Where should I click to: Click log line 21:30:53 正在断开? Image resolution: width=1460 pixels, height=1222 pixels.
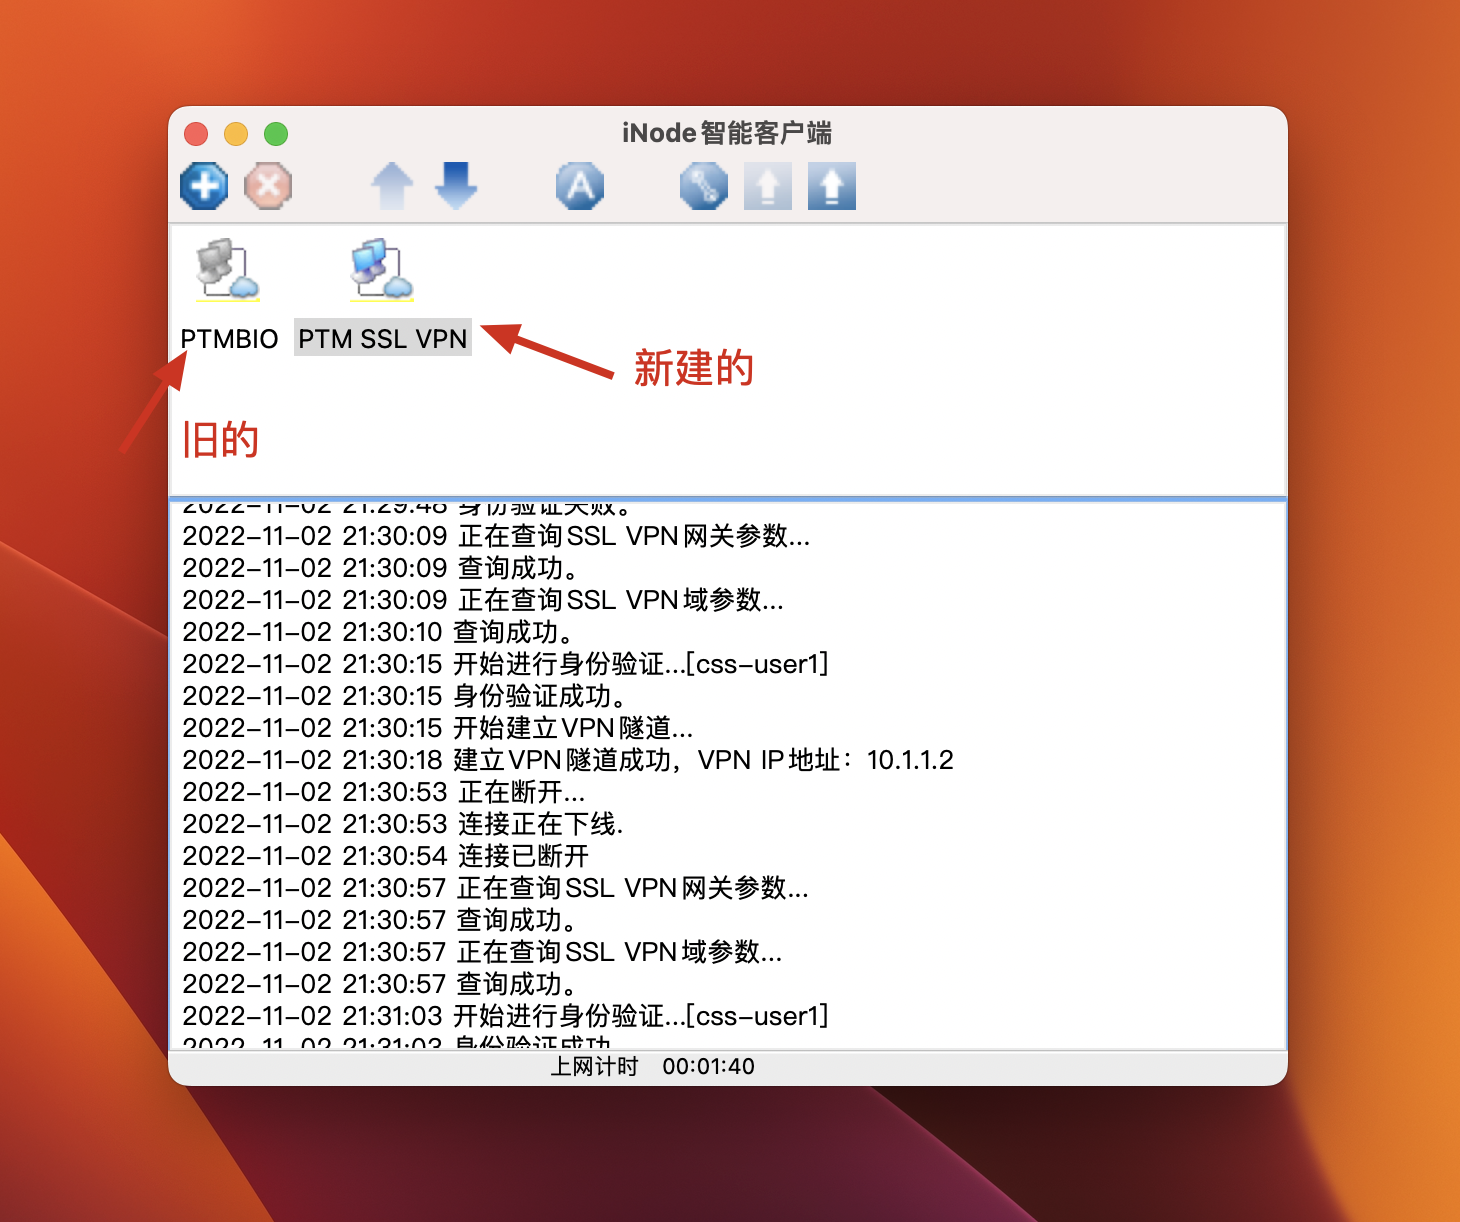(384, 792)
